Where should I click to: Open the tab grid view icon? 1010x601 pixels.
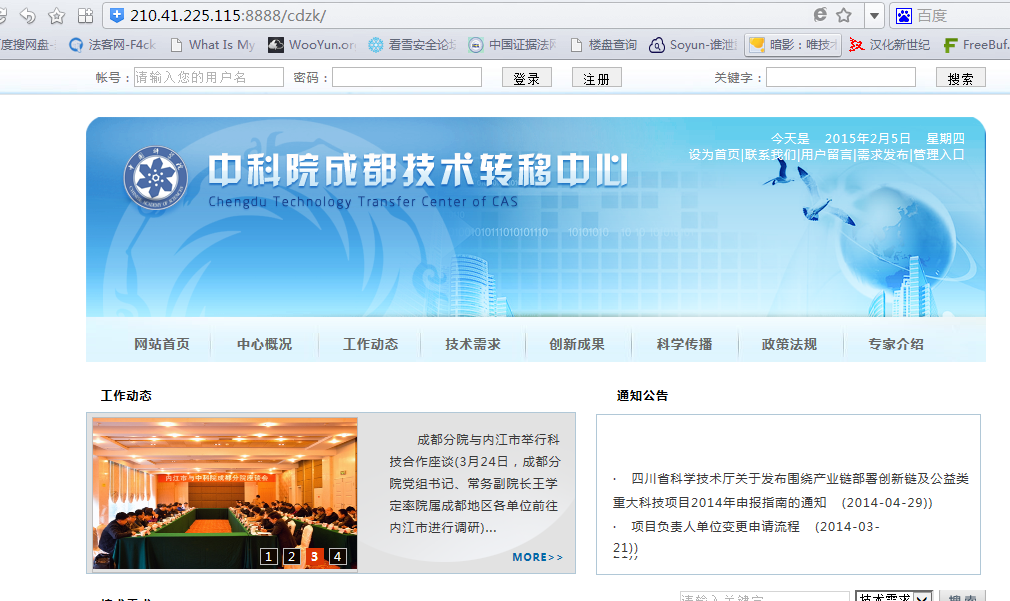pos(85,15)
